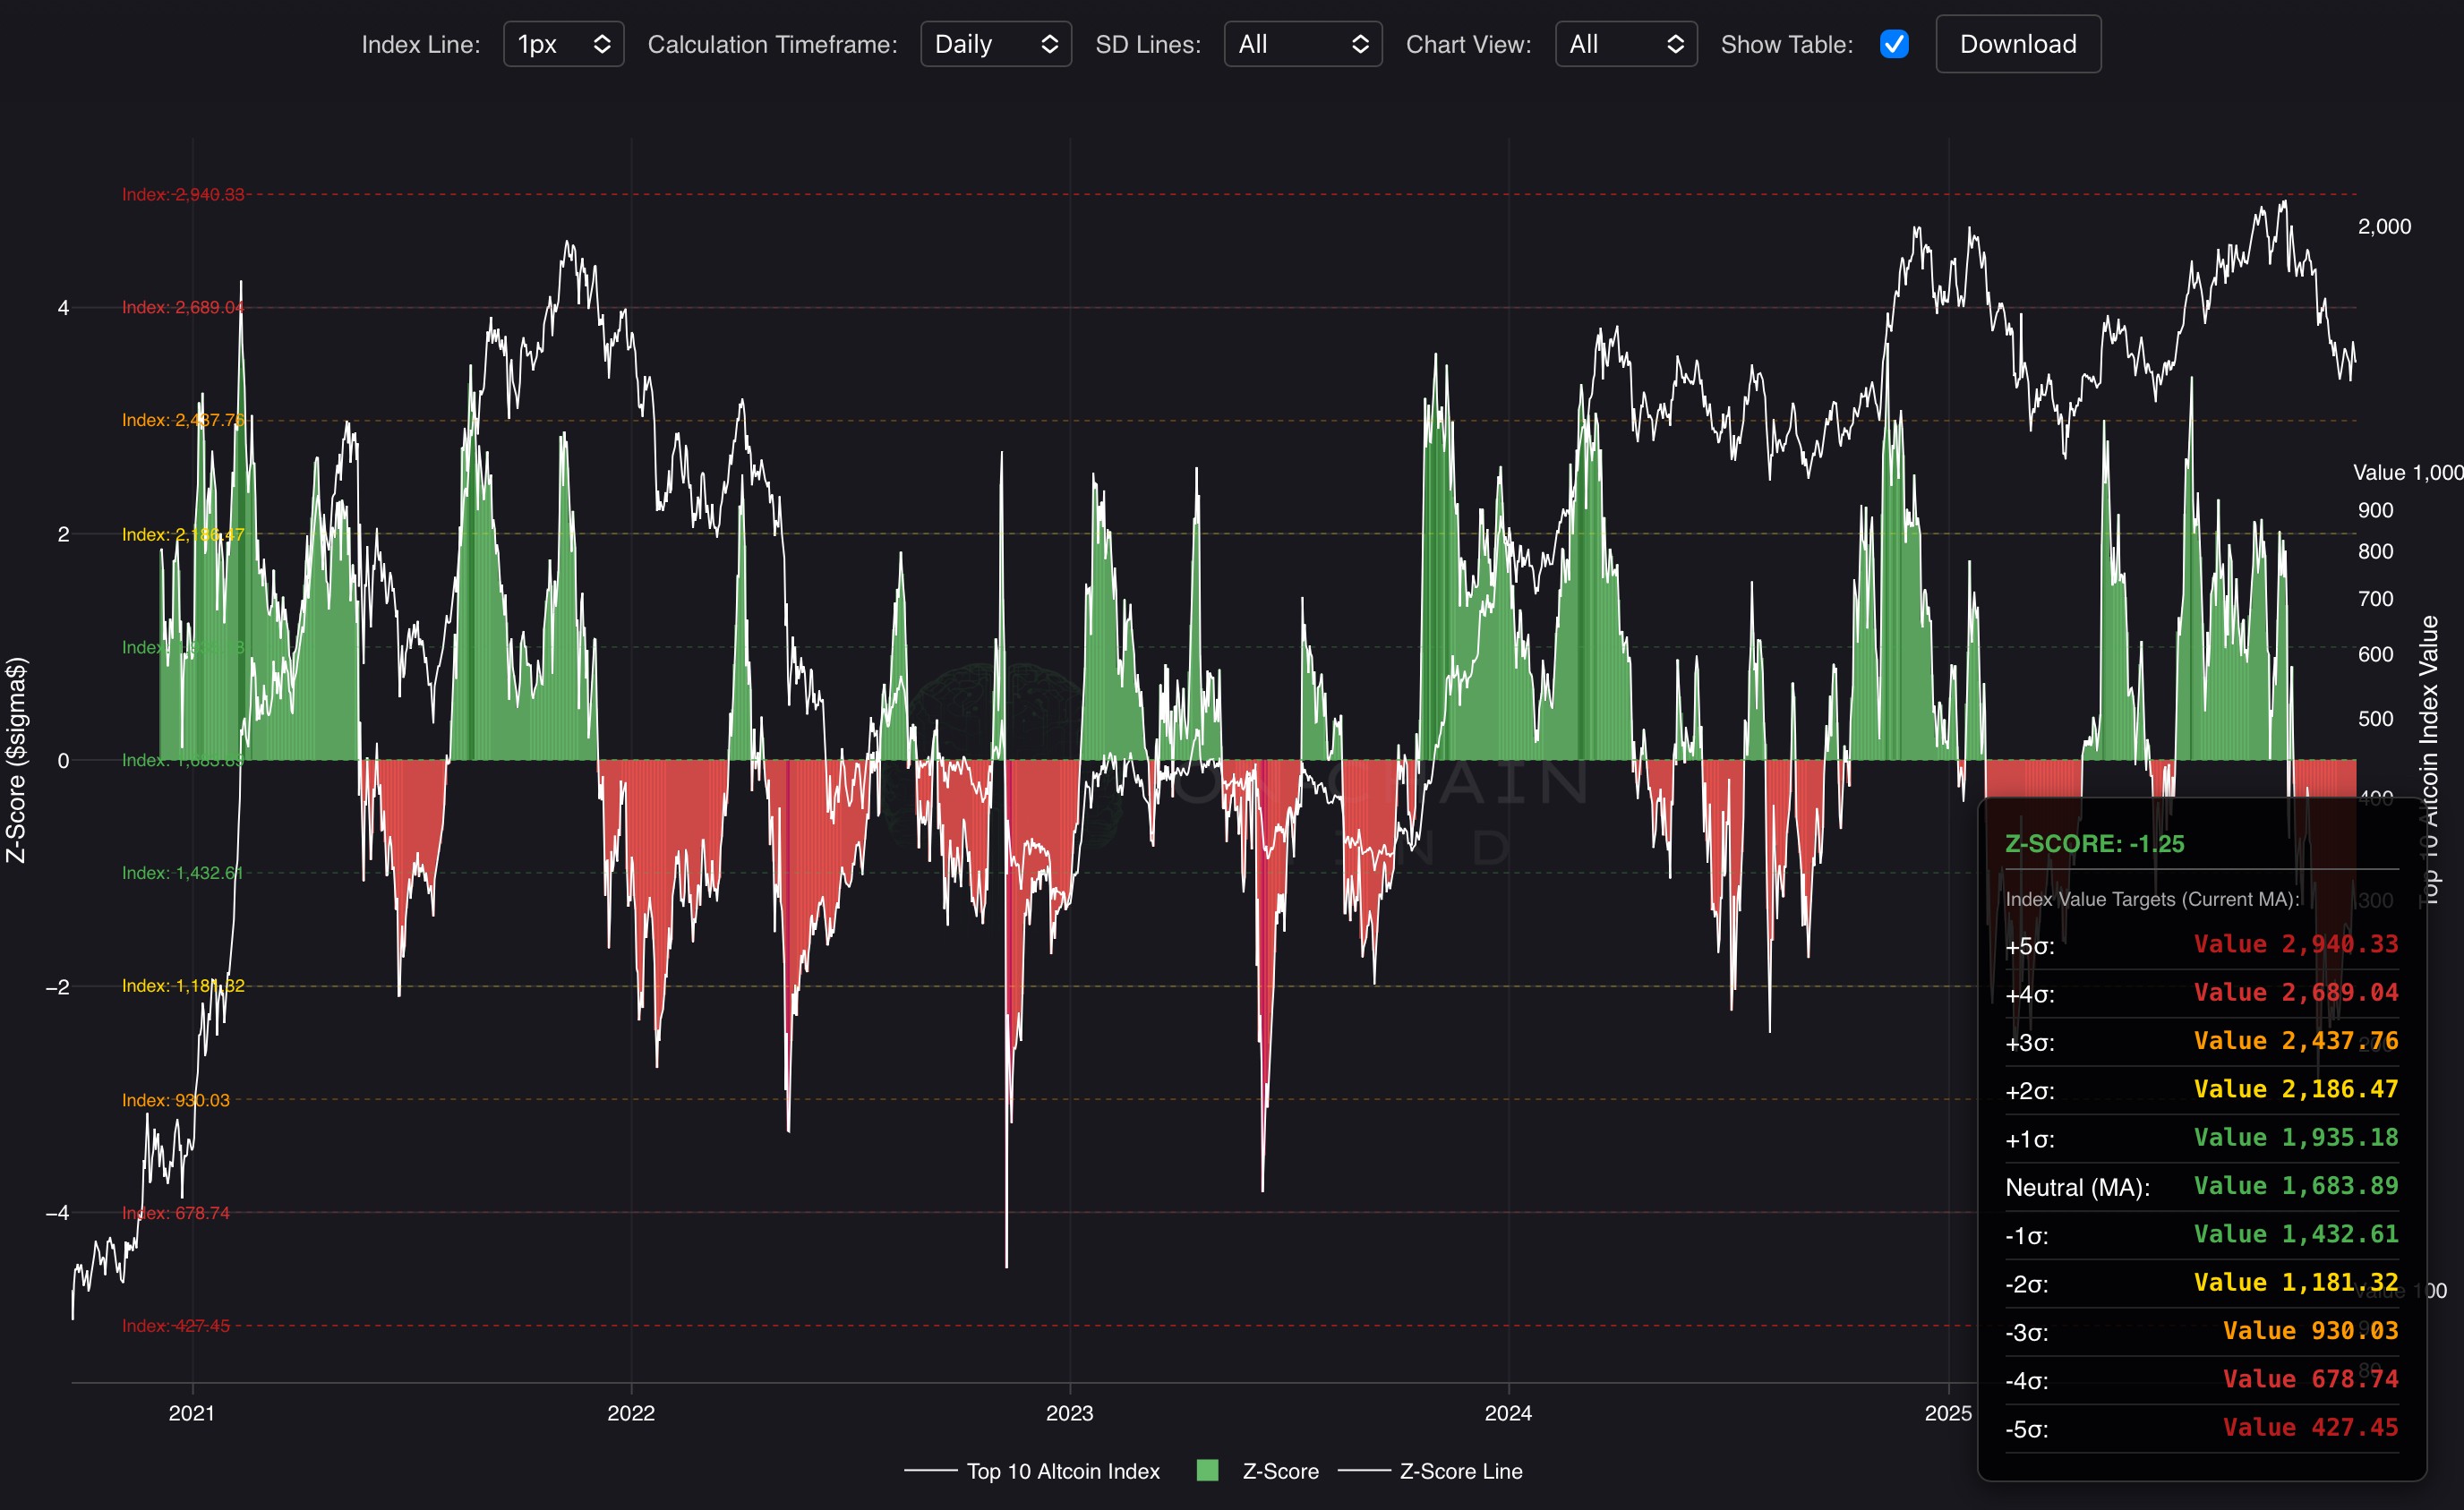Click the 2023 x-axis label
The width and height of the screenshot is (2464, 1510).
(1069, 1413)
